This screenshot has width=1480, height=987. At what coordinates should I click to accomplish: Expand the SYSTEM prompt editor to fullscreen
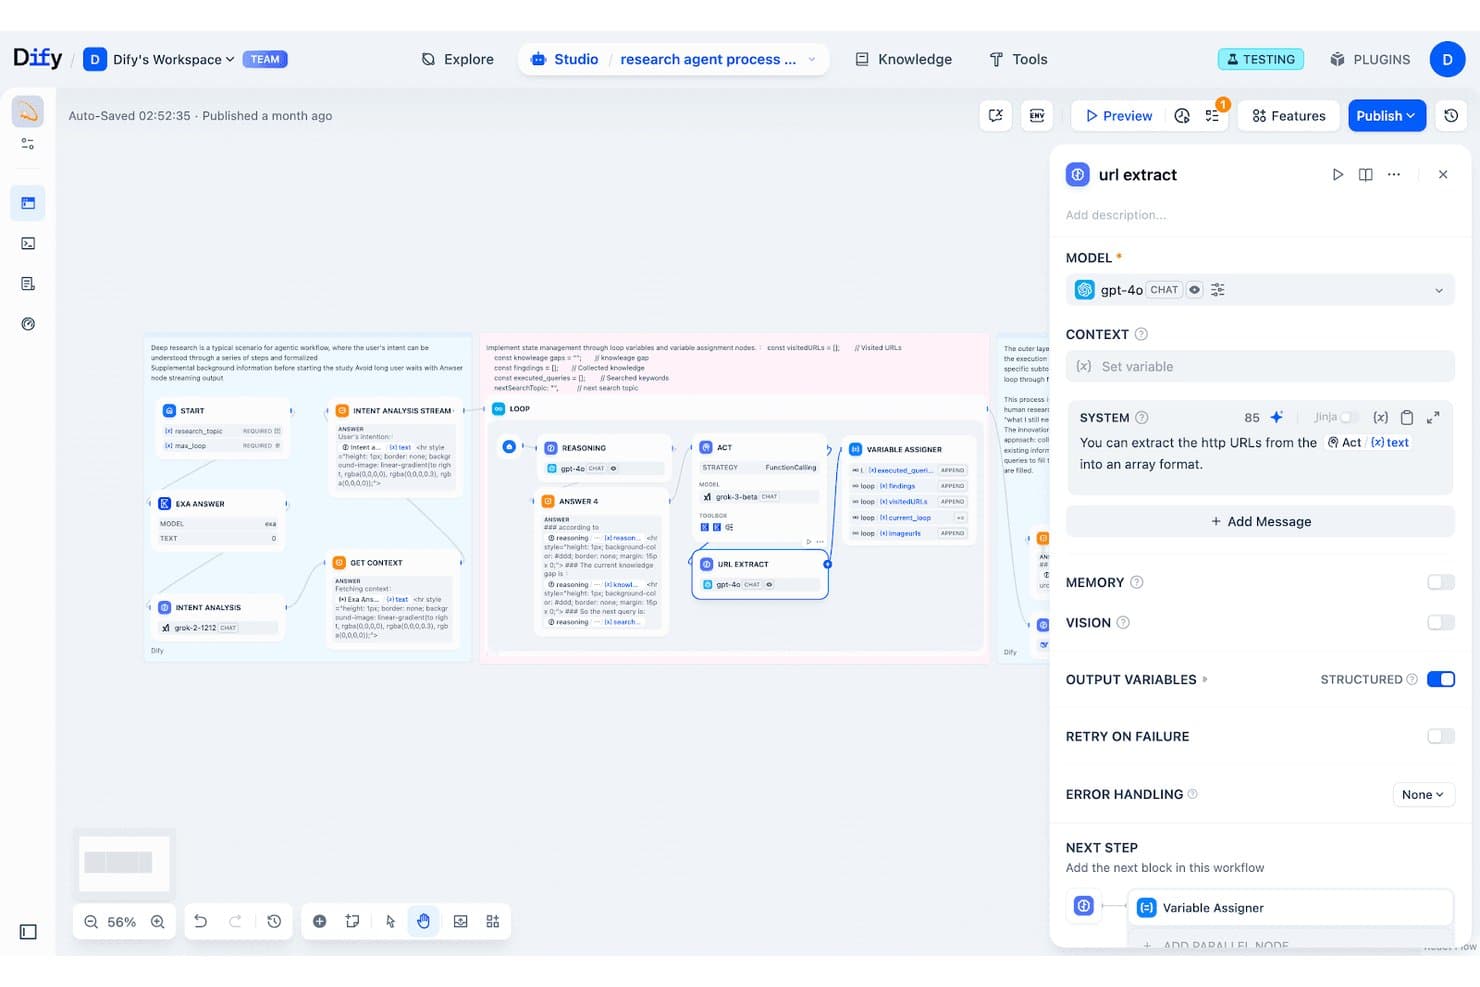[1433, 417]
